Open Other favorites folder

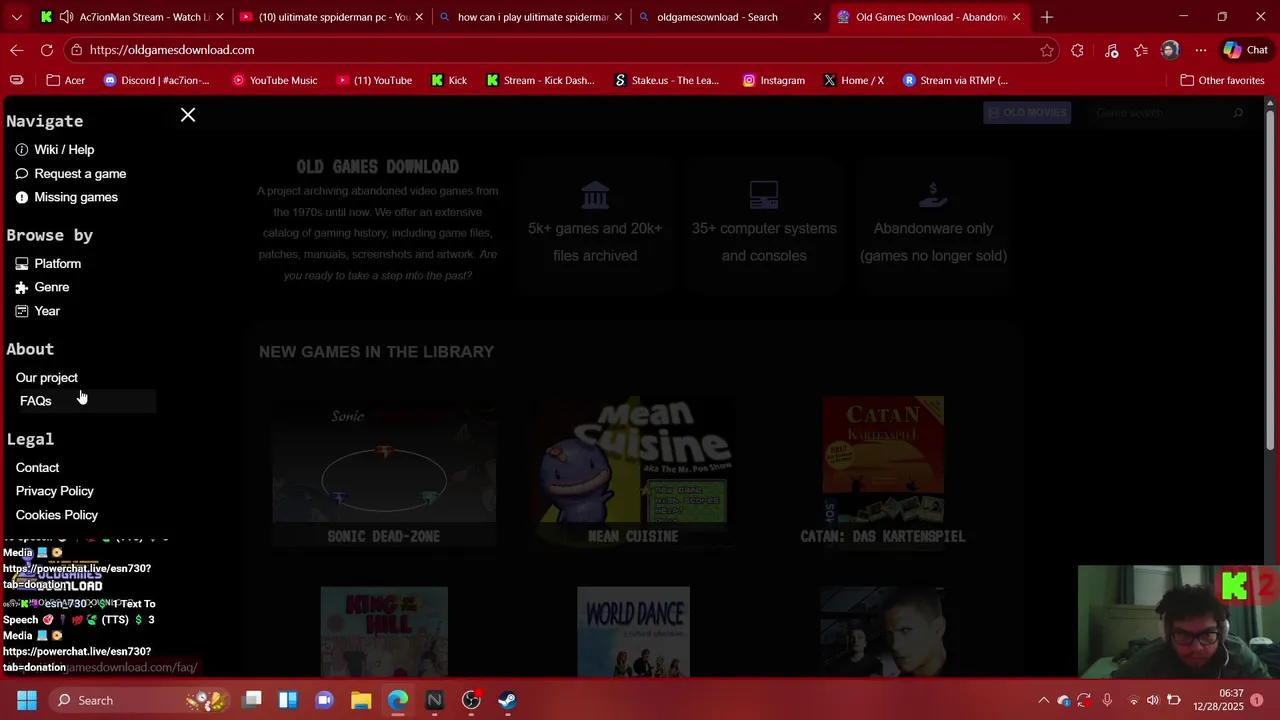tap(1222, 80)
